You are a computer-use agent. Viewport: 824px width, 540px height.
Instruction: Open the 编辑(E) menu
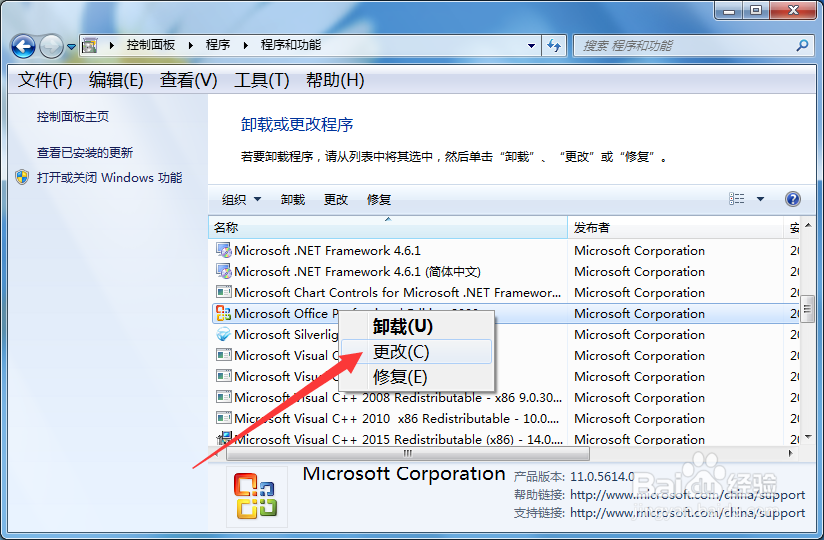[x=116, y=80]
